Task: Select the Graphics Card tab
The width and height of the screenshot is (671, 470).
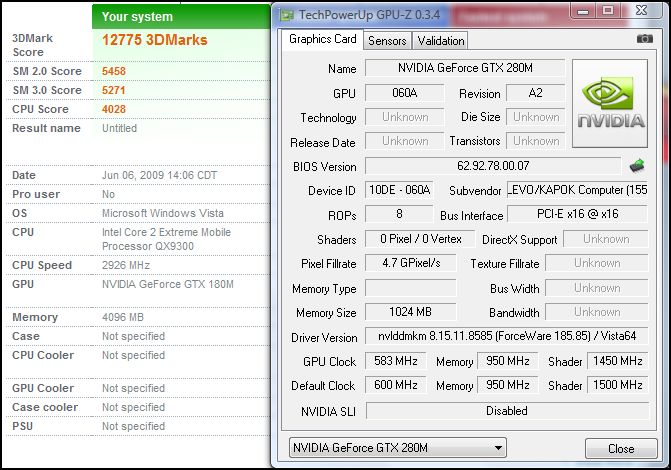Action: 323,39
